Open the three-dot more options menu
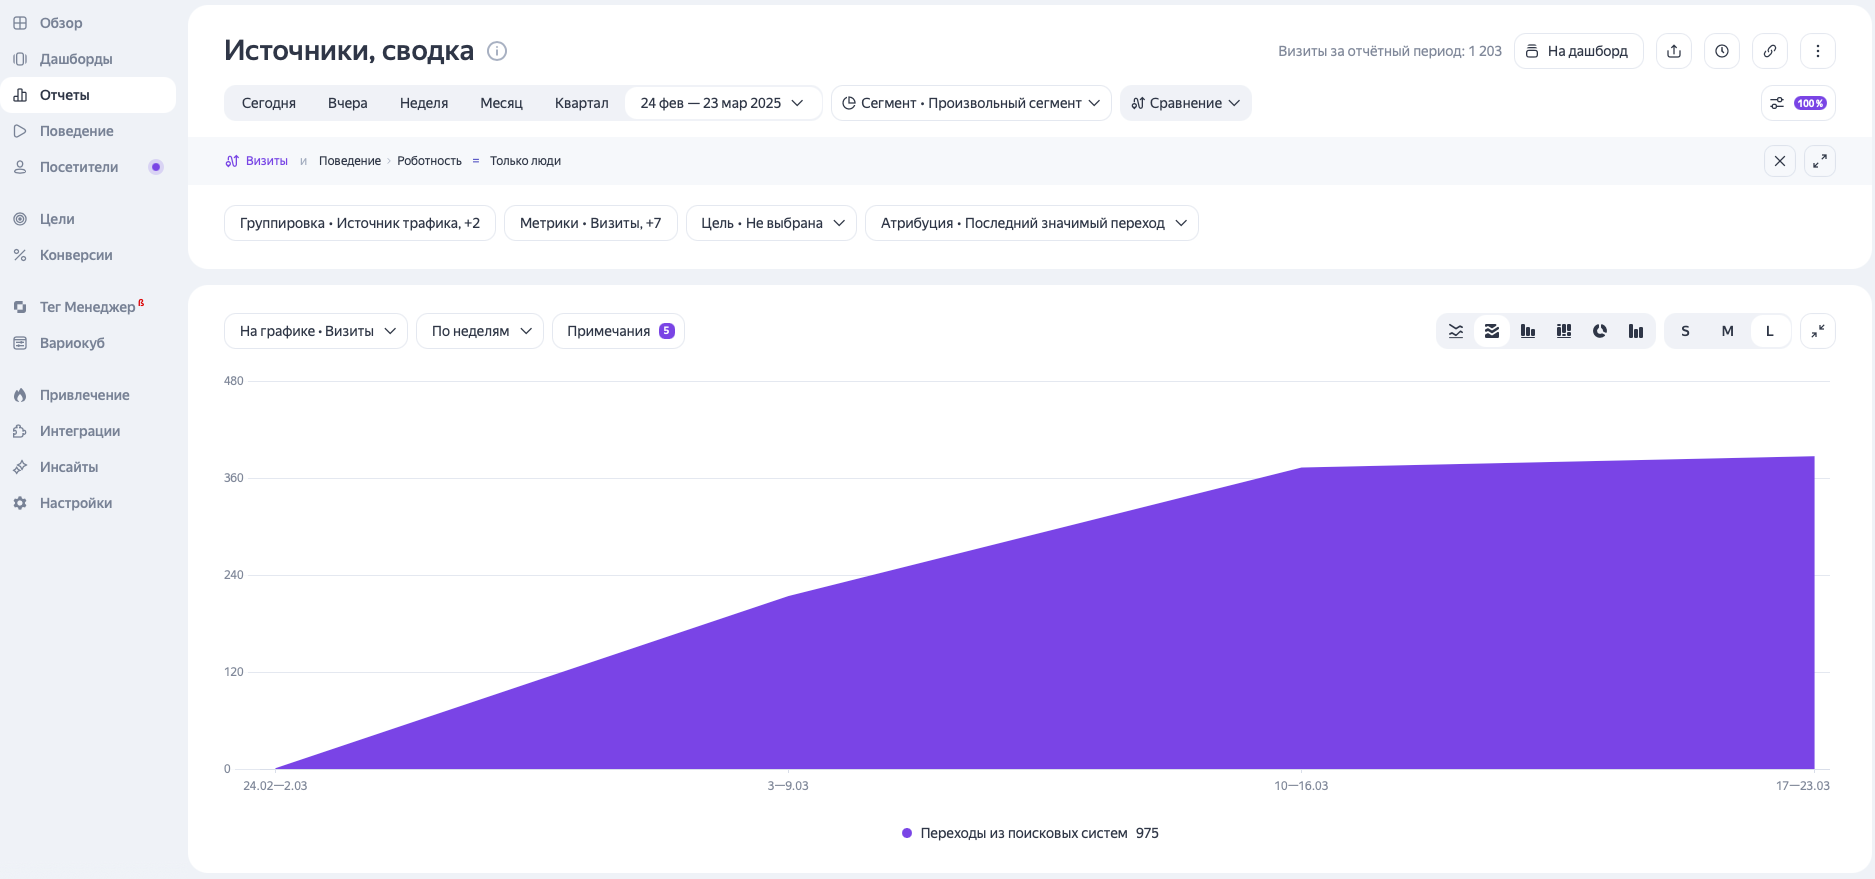The width and height of the screenshot is (1875, 879). tap(1818, 51)
